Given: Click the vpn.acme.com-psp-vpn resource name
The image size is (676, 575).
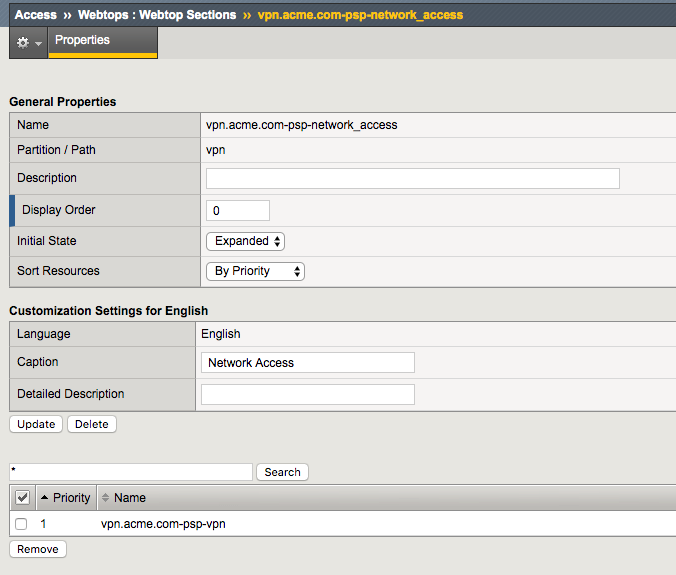Looking at the screenshot, I should click(x=163, y=524).
